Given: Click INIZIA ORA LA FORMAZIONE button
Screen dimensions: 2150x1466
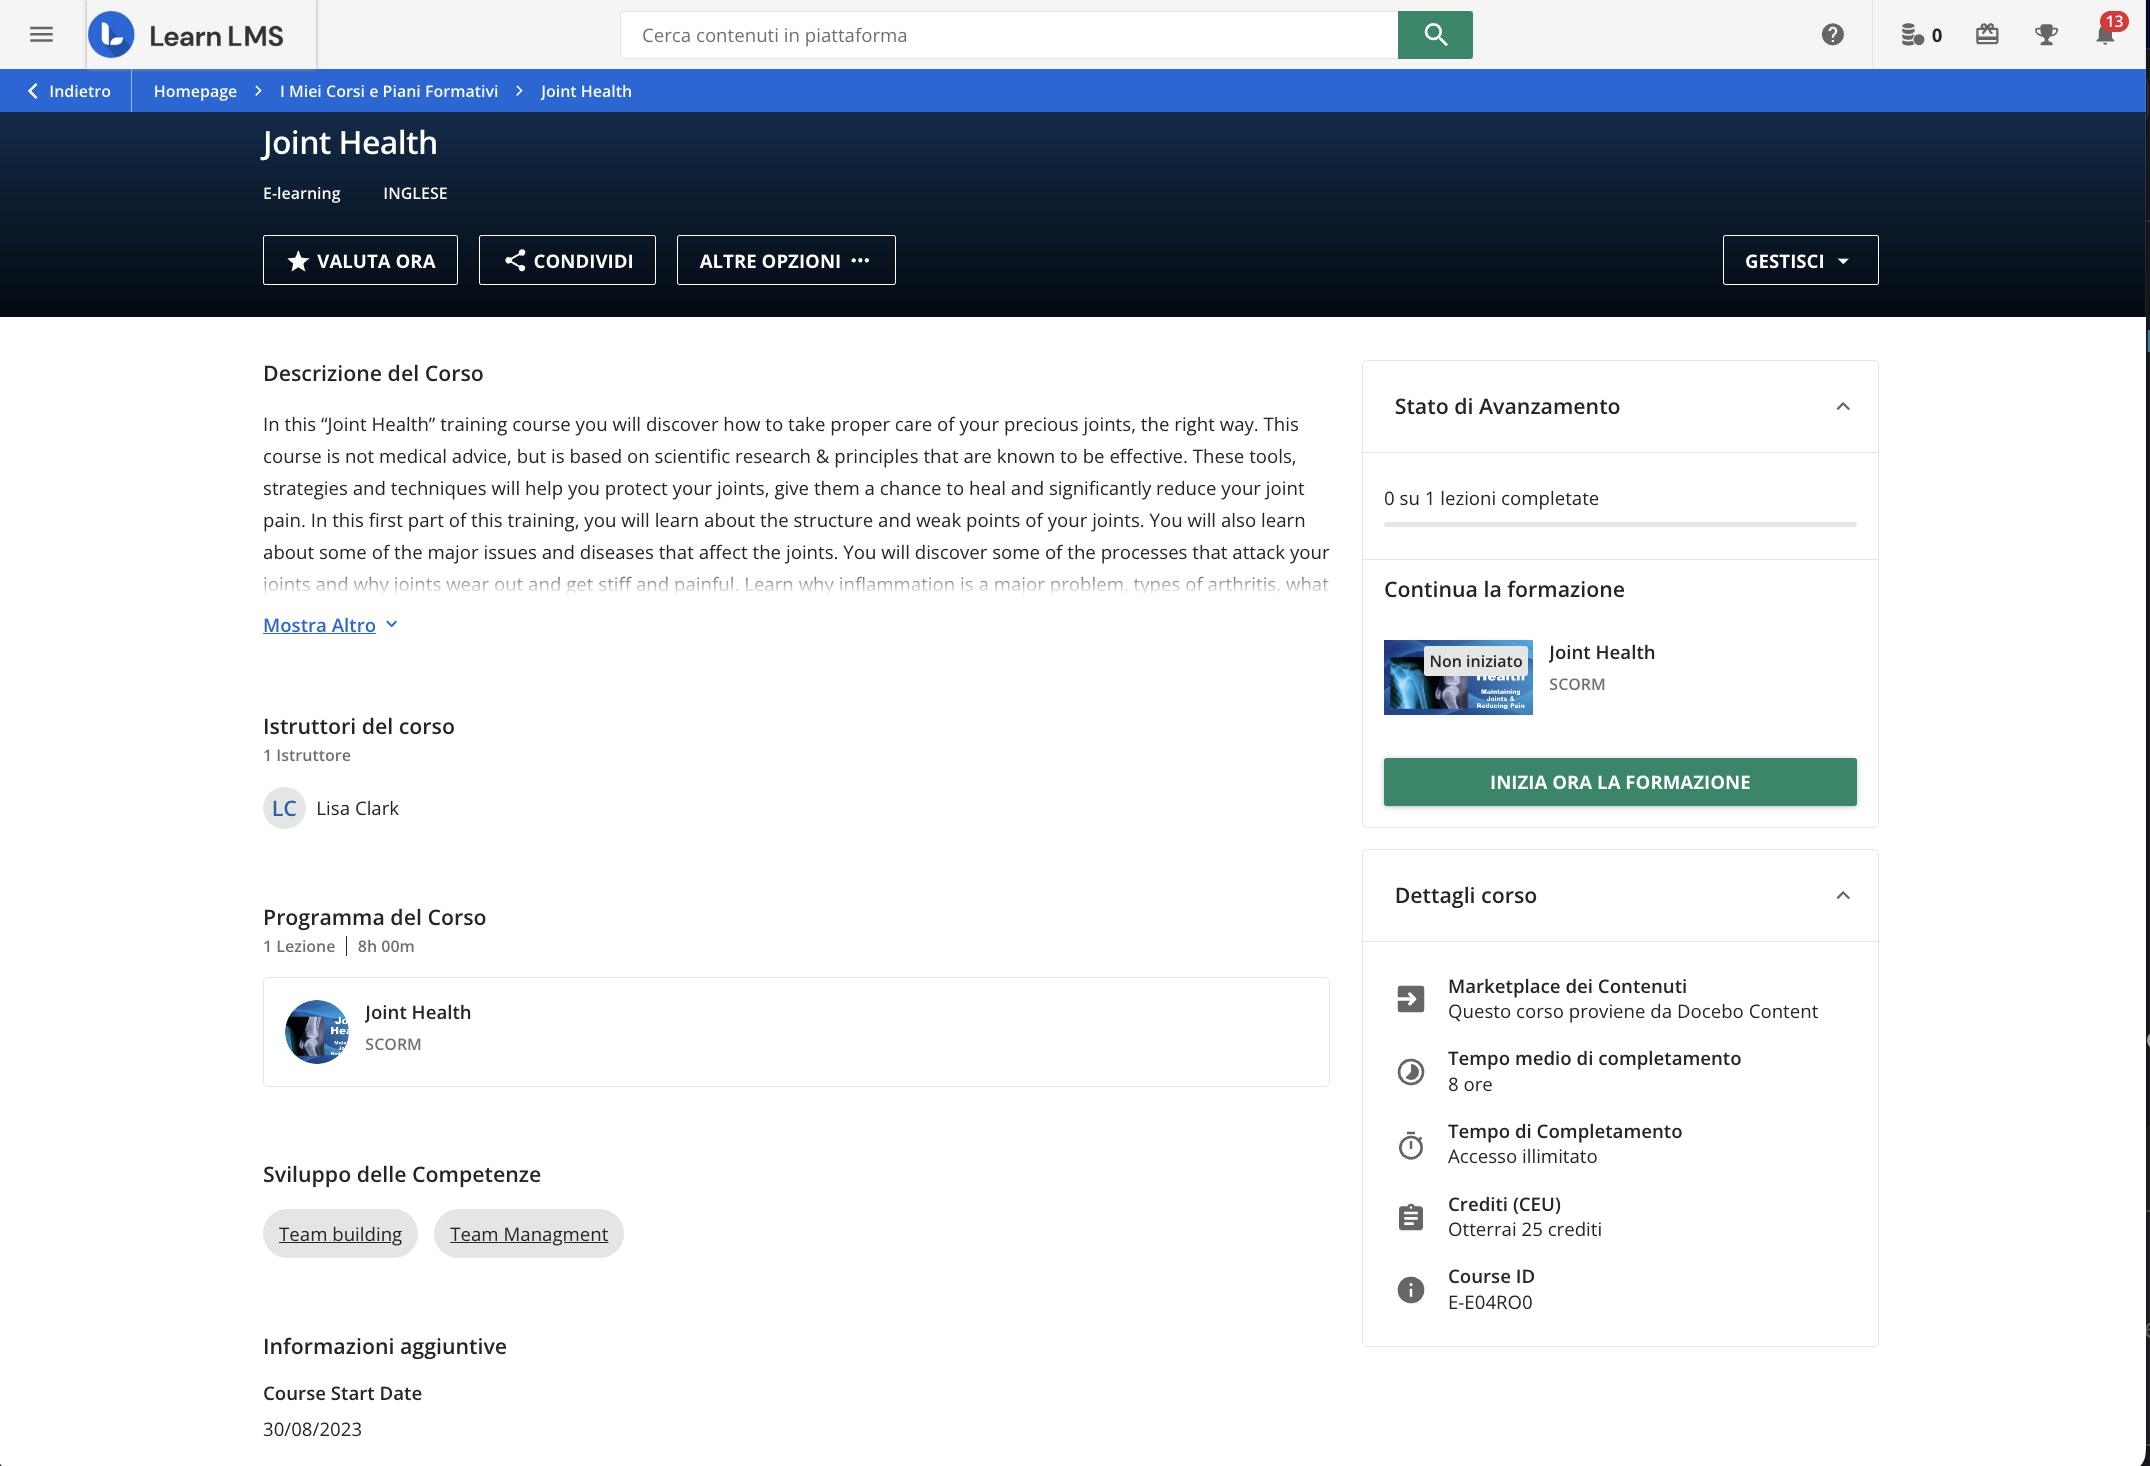Looking at the screenshot, I should pos(1619,782).
